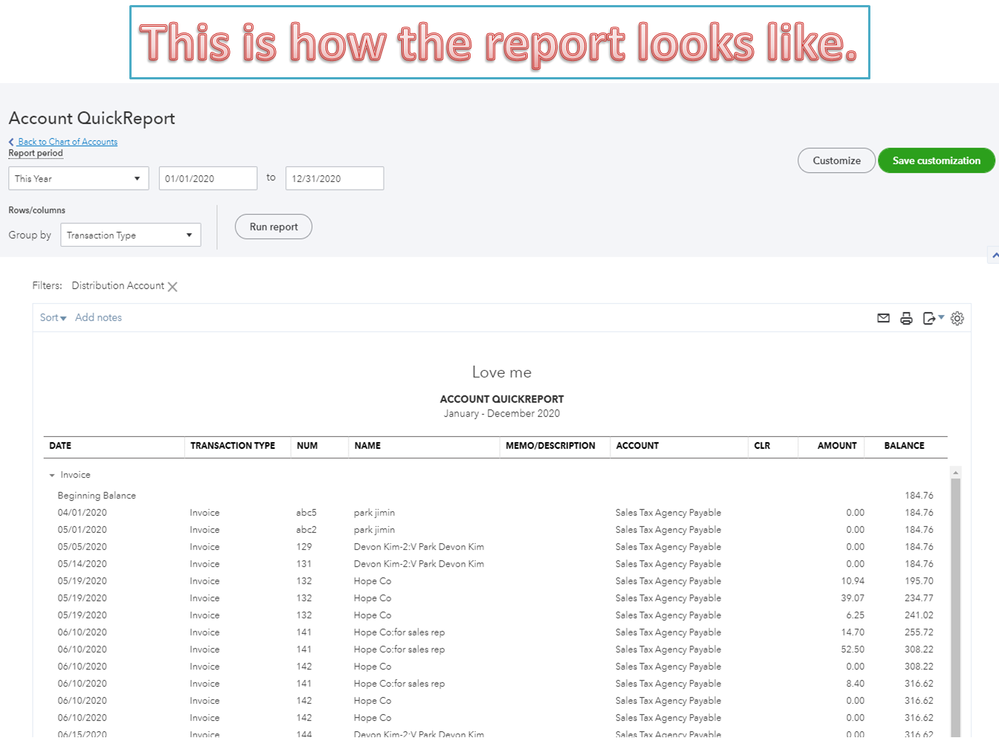Collapse the Invoice group
The height and width of the screenshot is (749, 999).
tap(52, 475)
